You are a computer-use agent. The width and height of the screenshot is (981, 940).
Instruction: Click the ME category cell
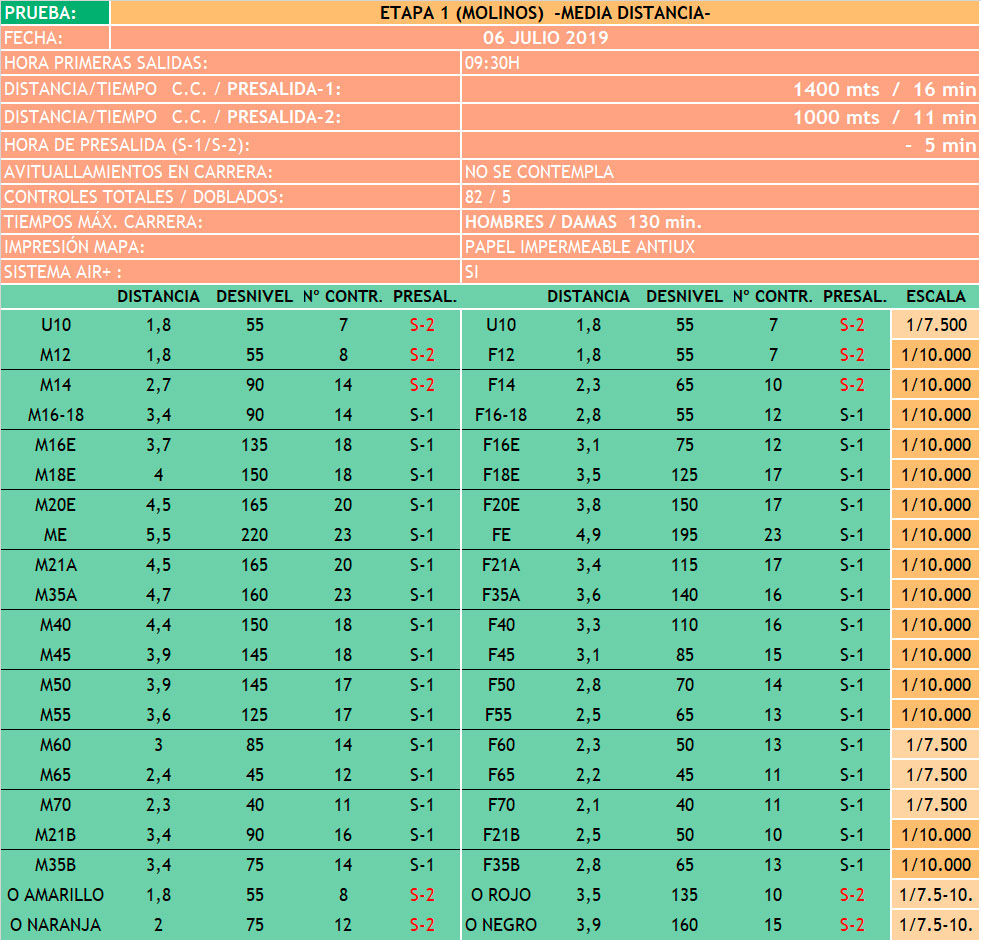click(x=56, y=535)
